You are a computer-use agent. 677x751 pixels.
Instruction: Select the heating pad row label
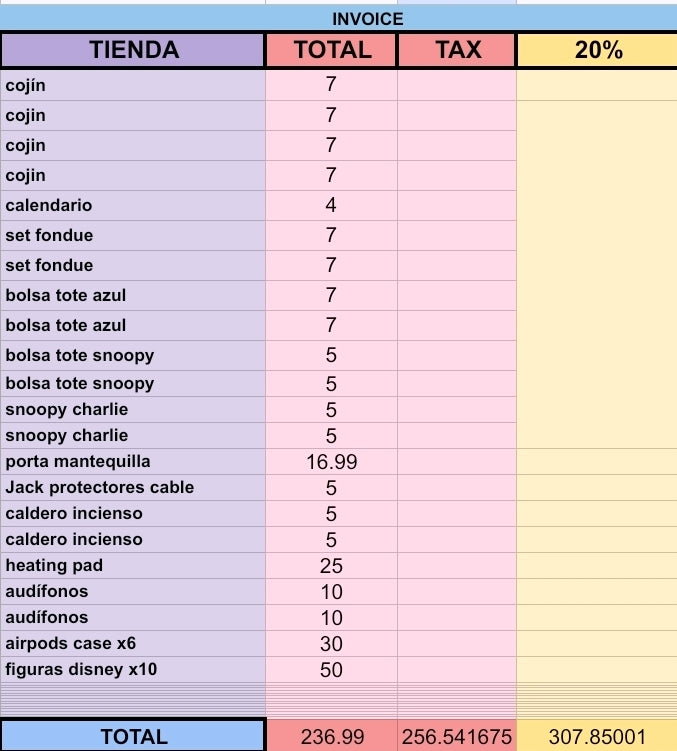(x=133, y=566)
